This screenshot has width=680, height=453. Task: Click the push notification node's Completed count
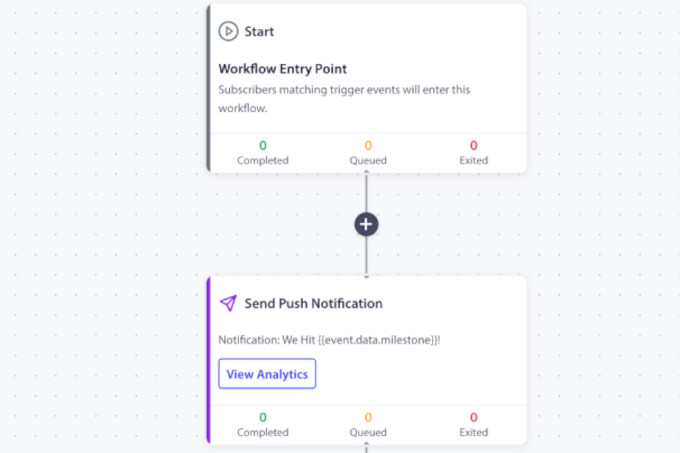(263, 417)
